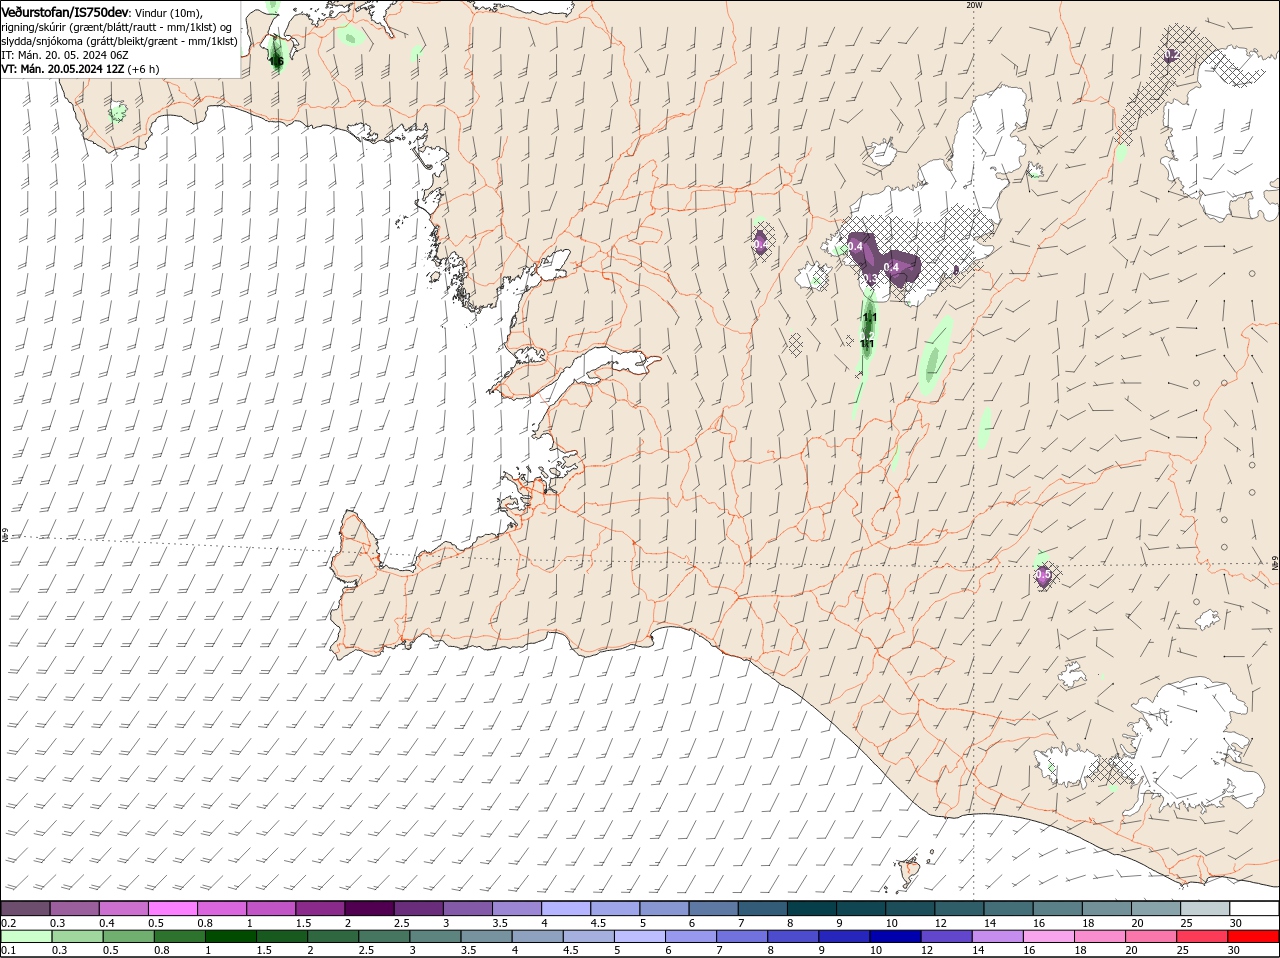Select the 'VT: Mán. 20.05.2024 12Z (+6 h)' line

point(80,69)
